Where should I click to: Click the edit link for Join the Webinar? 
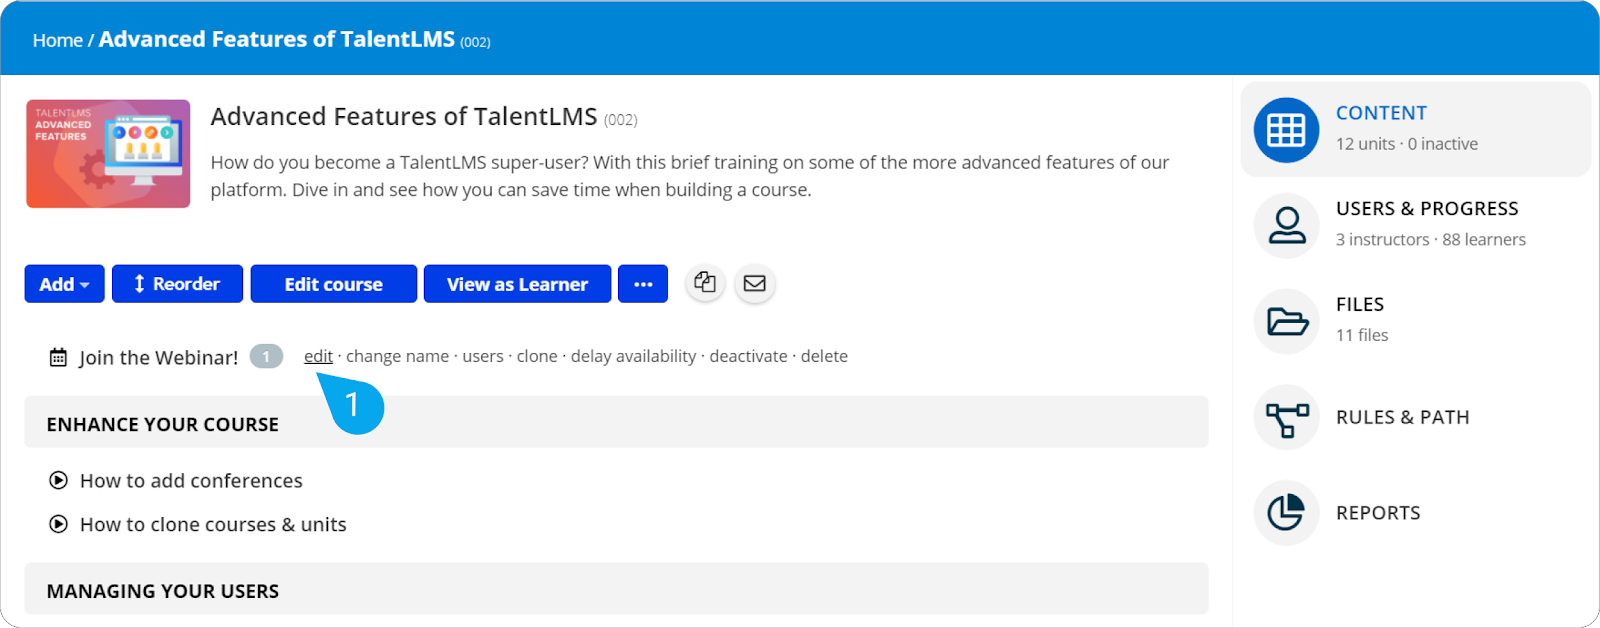pos(318,356)
